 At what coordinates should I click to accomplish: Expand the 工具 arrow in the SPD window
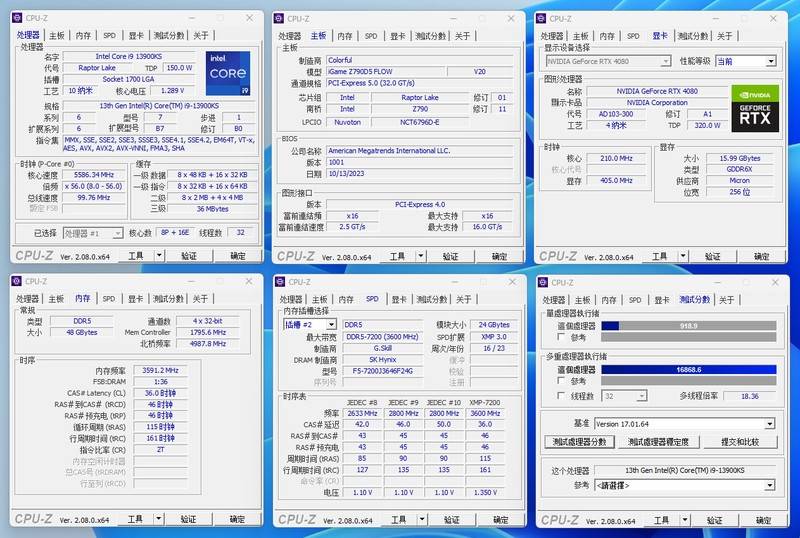(x=422, y=520)
